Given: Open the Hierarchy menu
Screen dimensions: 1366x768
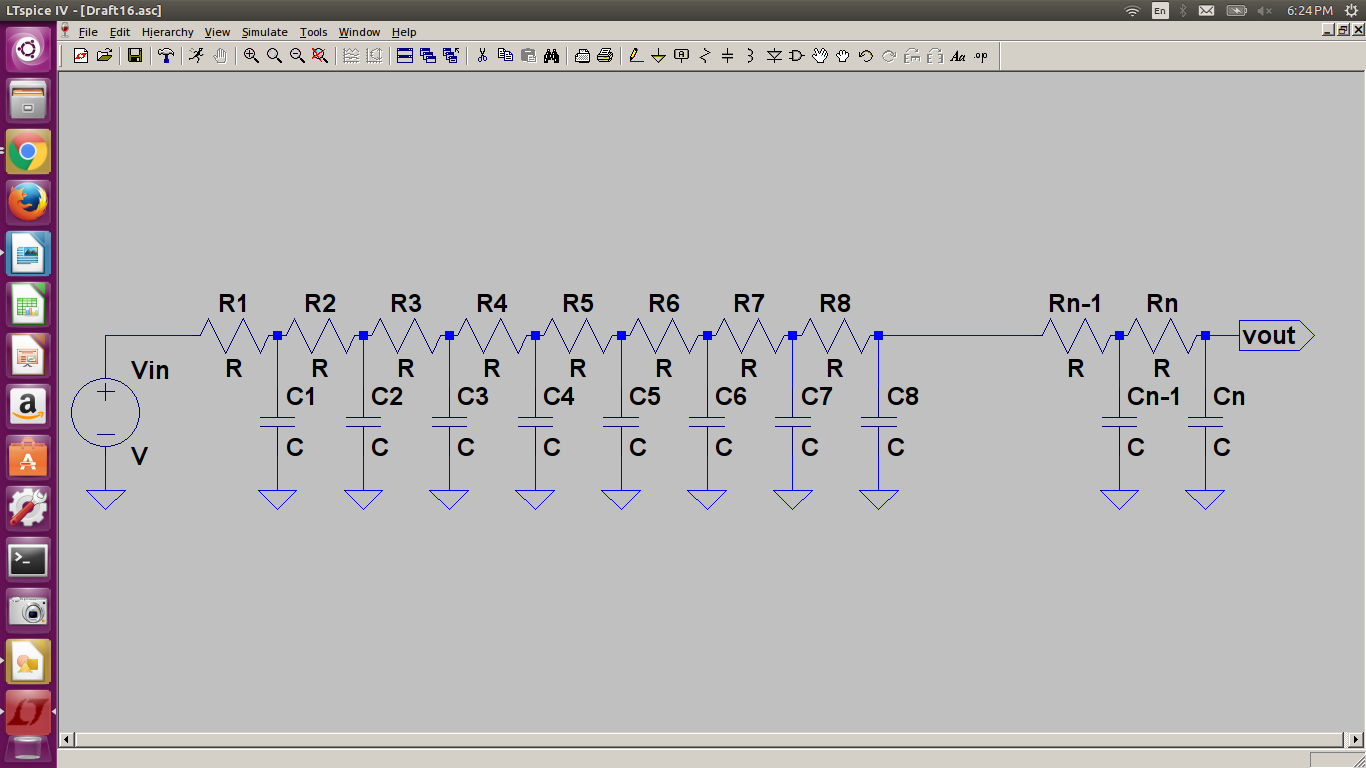Looking at the screenshot, I should coord(167,32).
